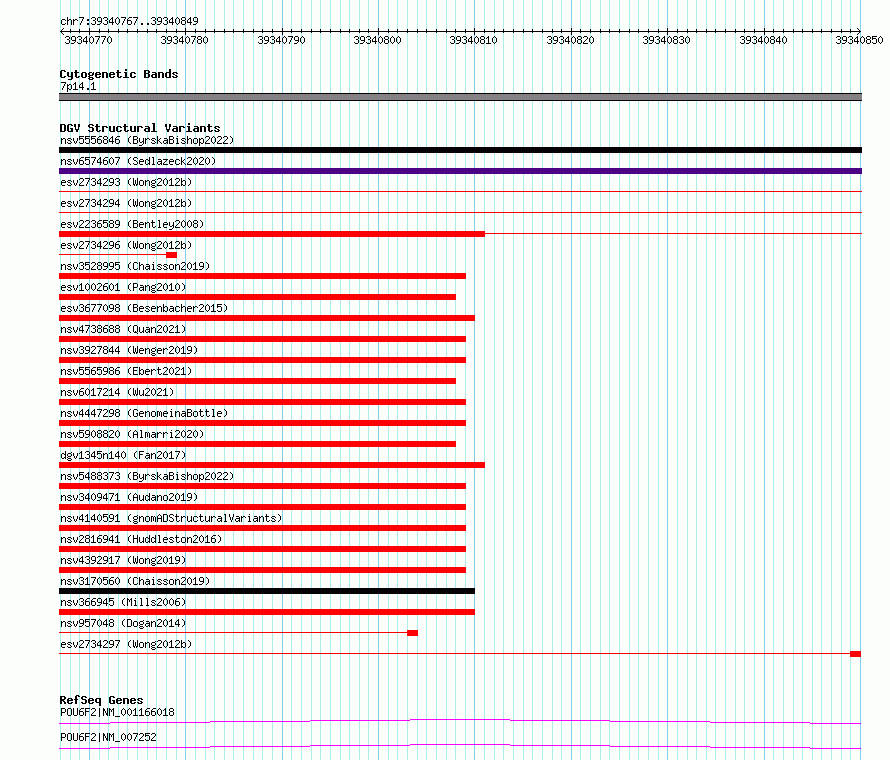Viewport: 890px width, 760px height.
Task: Open nsv4738688 (Quan2021) variant label
Action: [123, 329]
